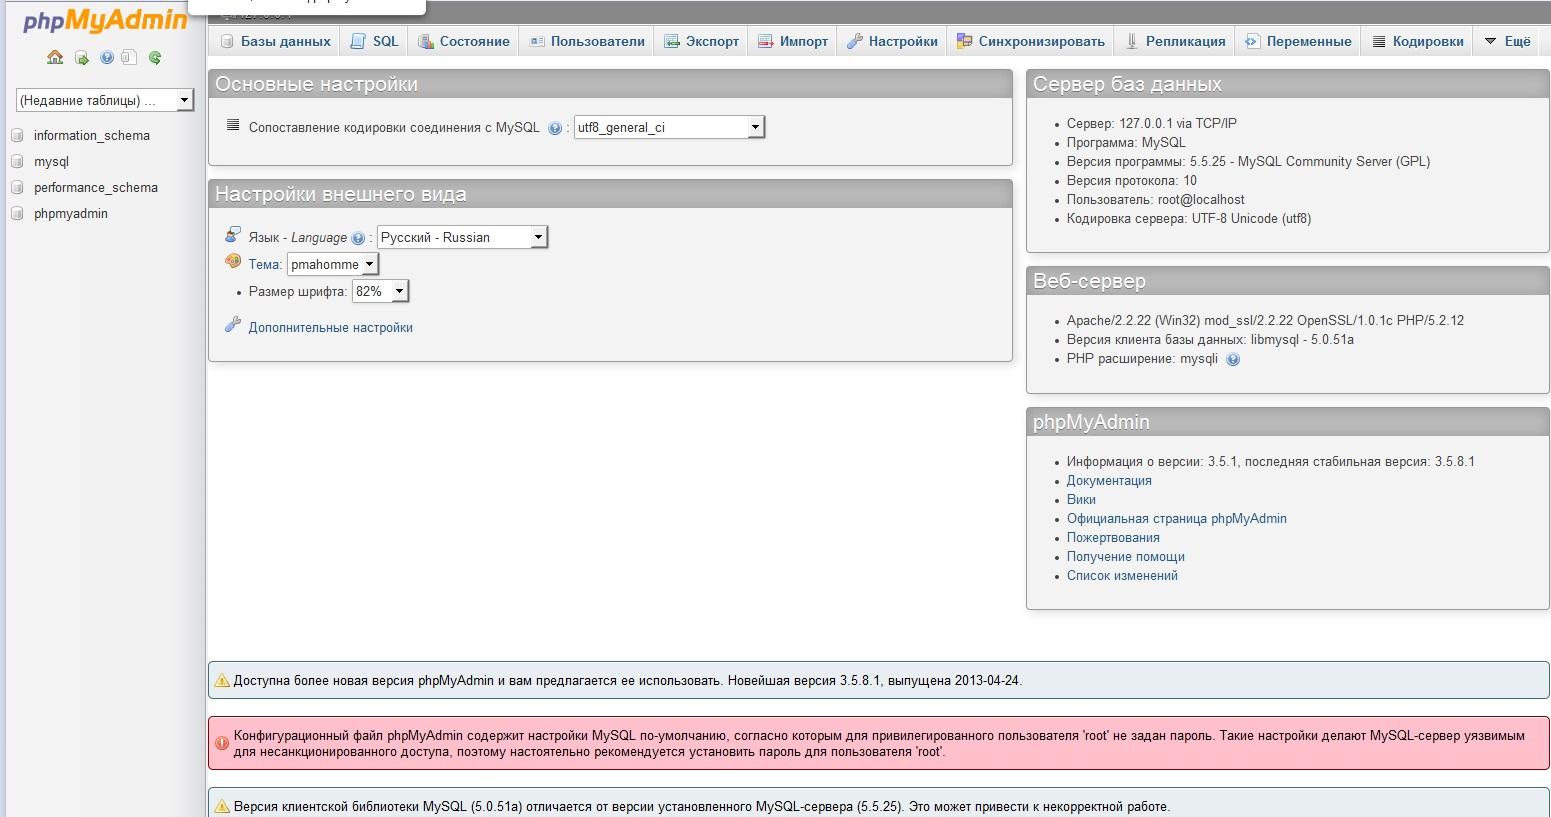Image resolution: width=1551 pixels, height=817 pixels.
Task: Open the Настройки tab
Action: [x=892, y=41]
